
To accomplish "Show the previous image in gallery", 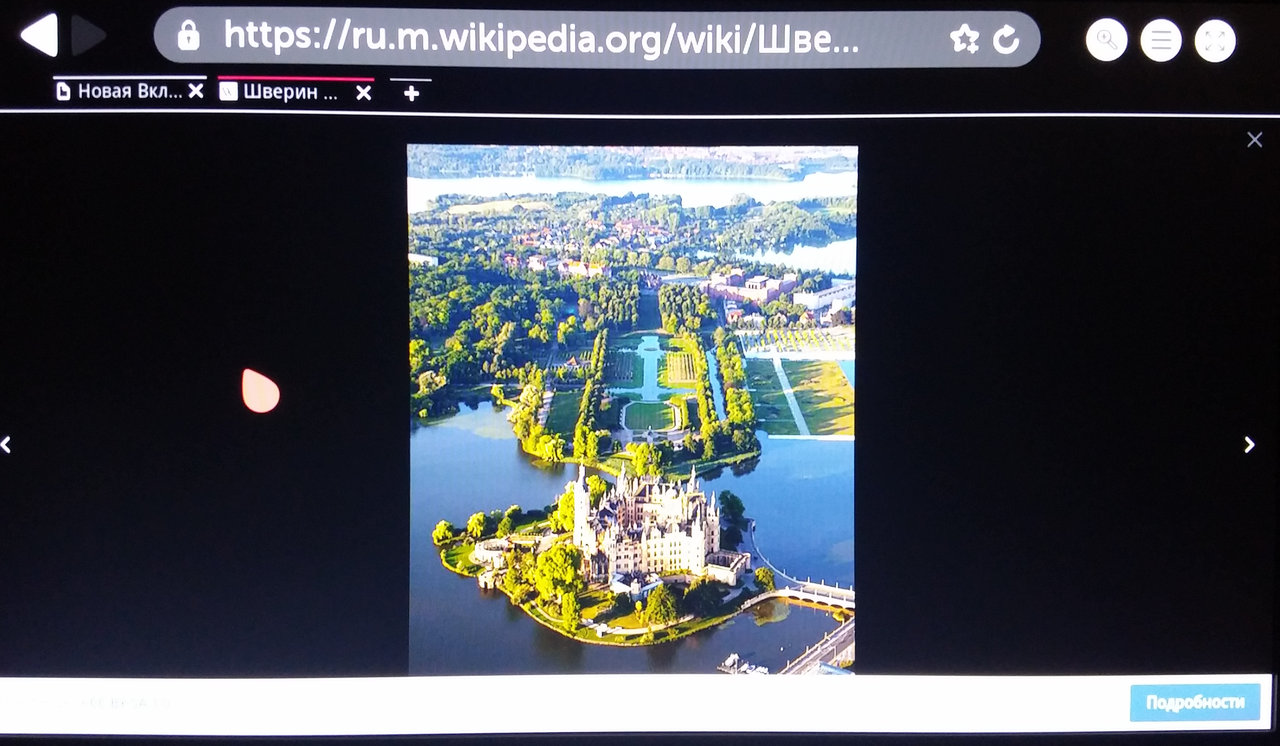I will coord(7,444).
